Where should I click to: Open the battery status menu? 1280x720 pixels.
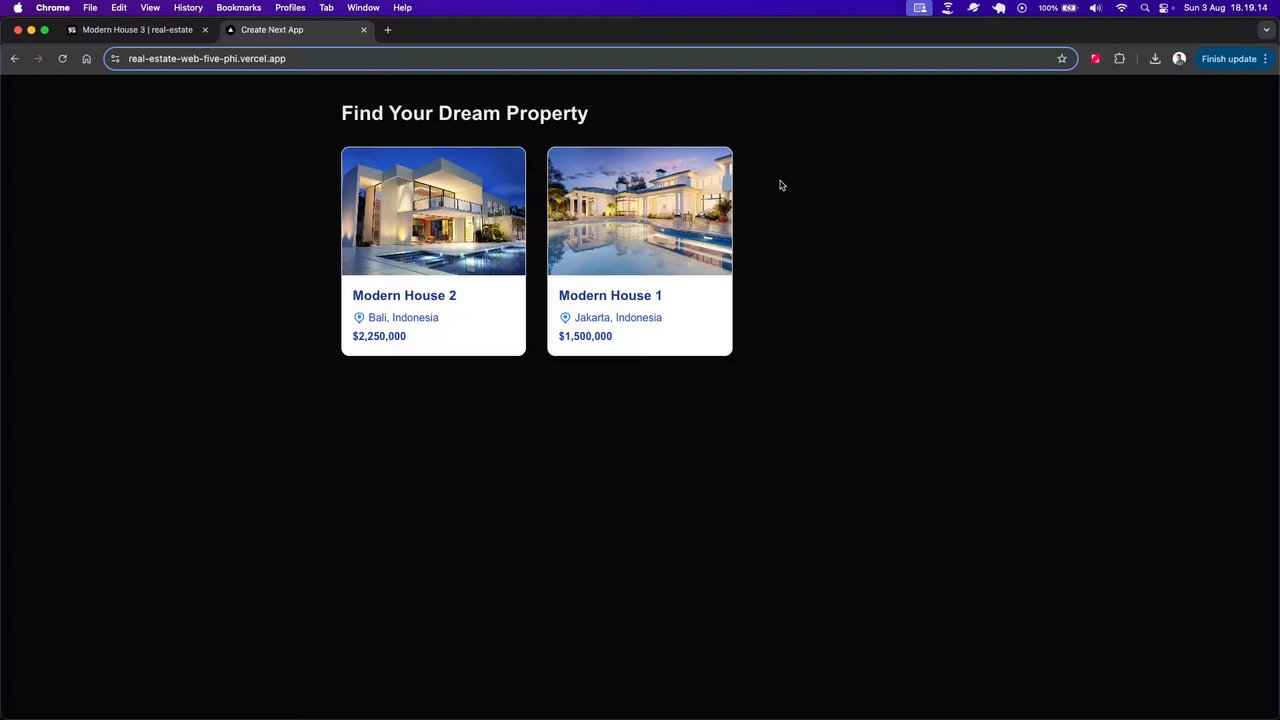pyautogui.click(x=1058, y=8)
